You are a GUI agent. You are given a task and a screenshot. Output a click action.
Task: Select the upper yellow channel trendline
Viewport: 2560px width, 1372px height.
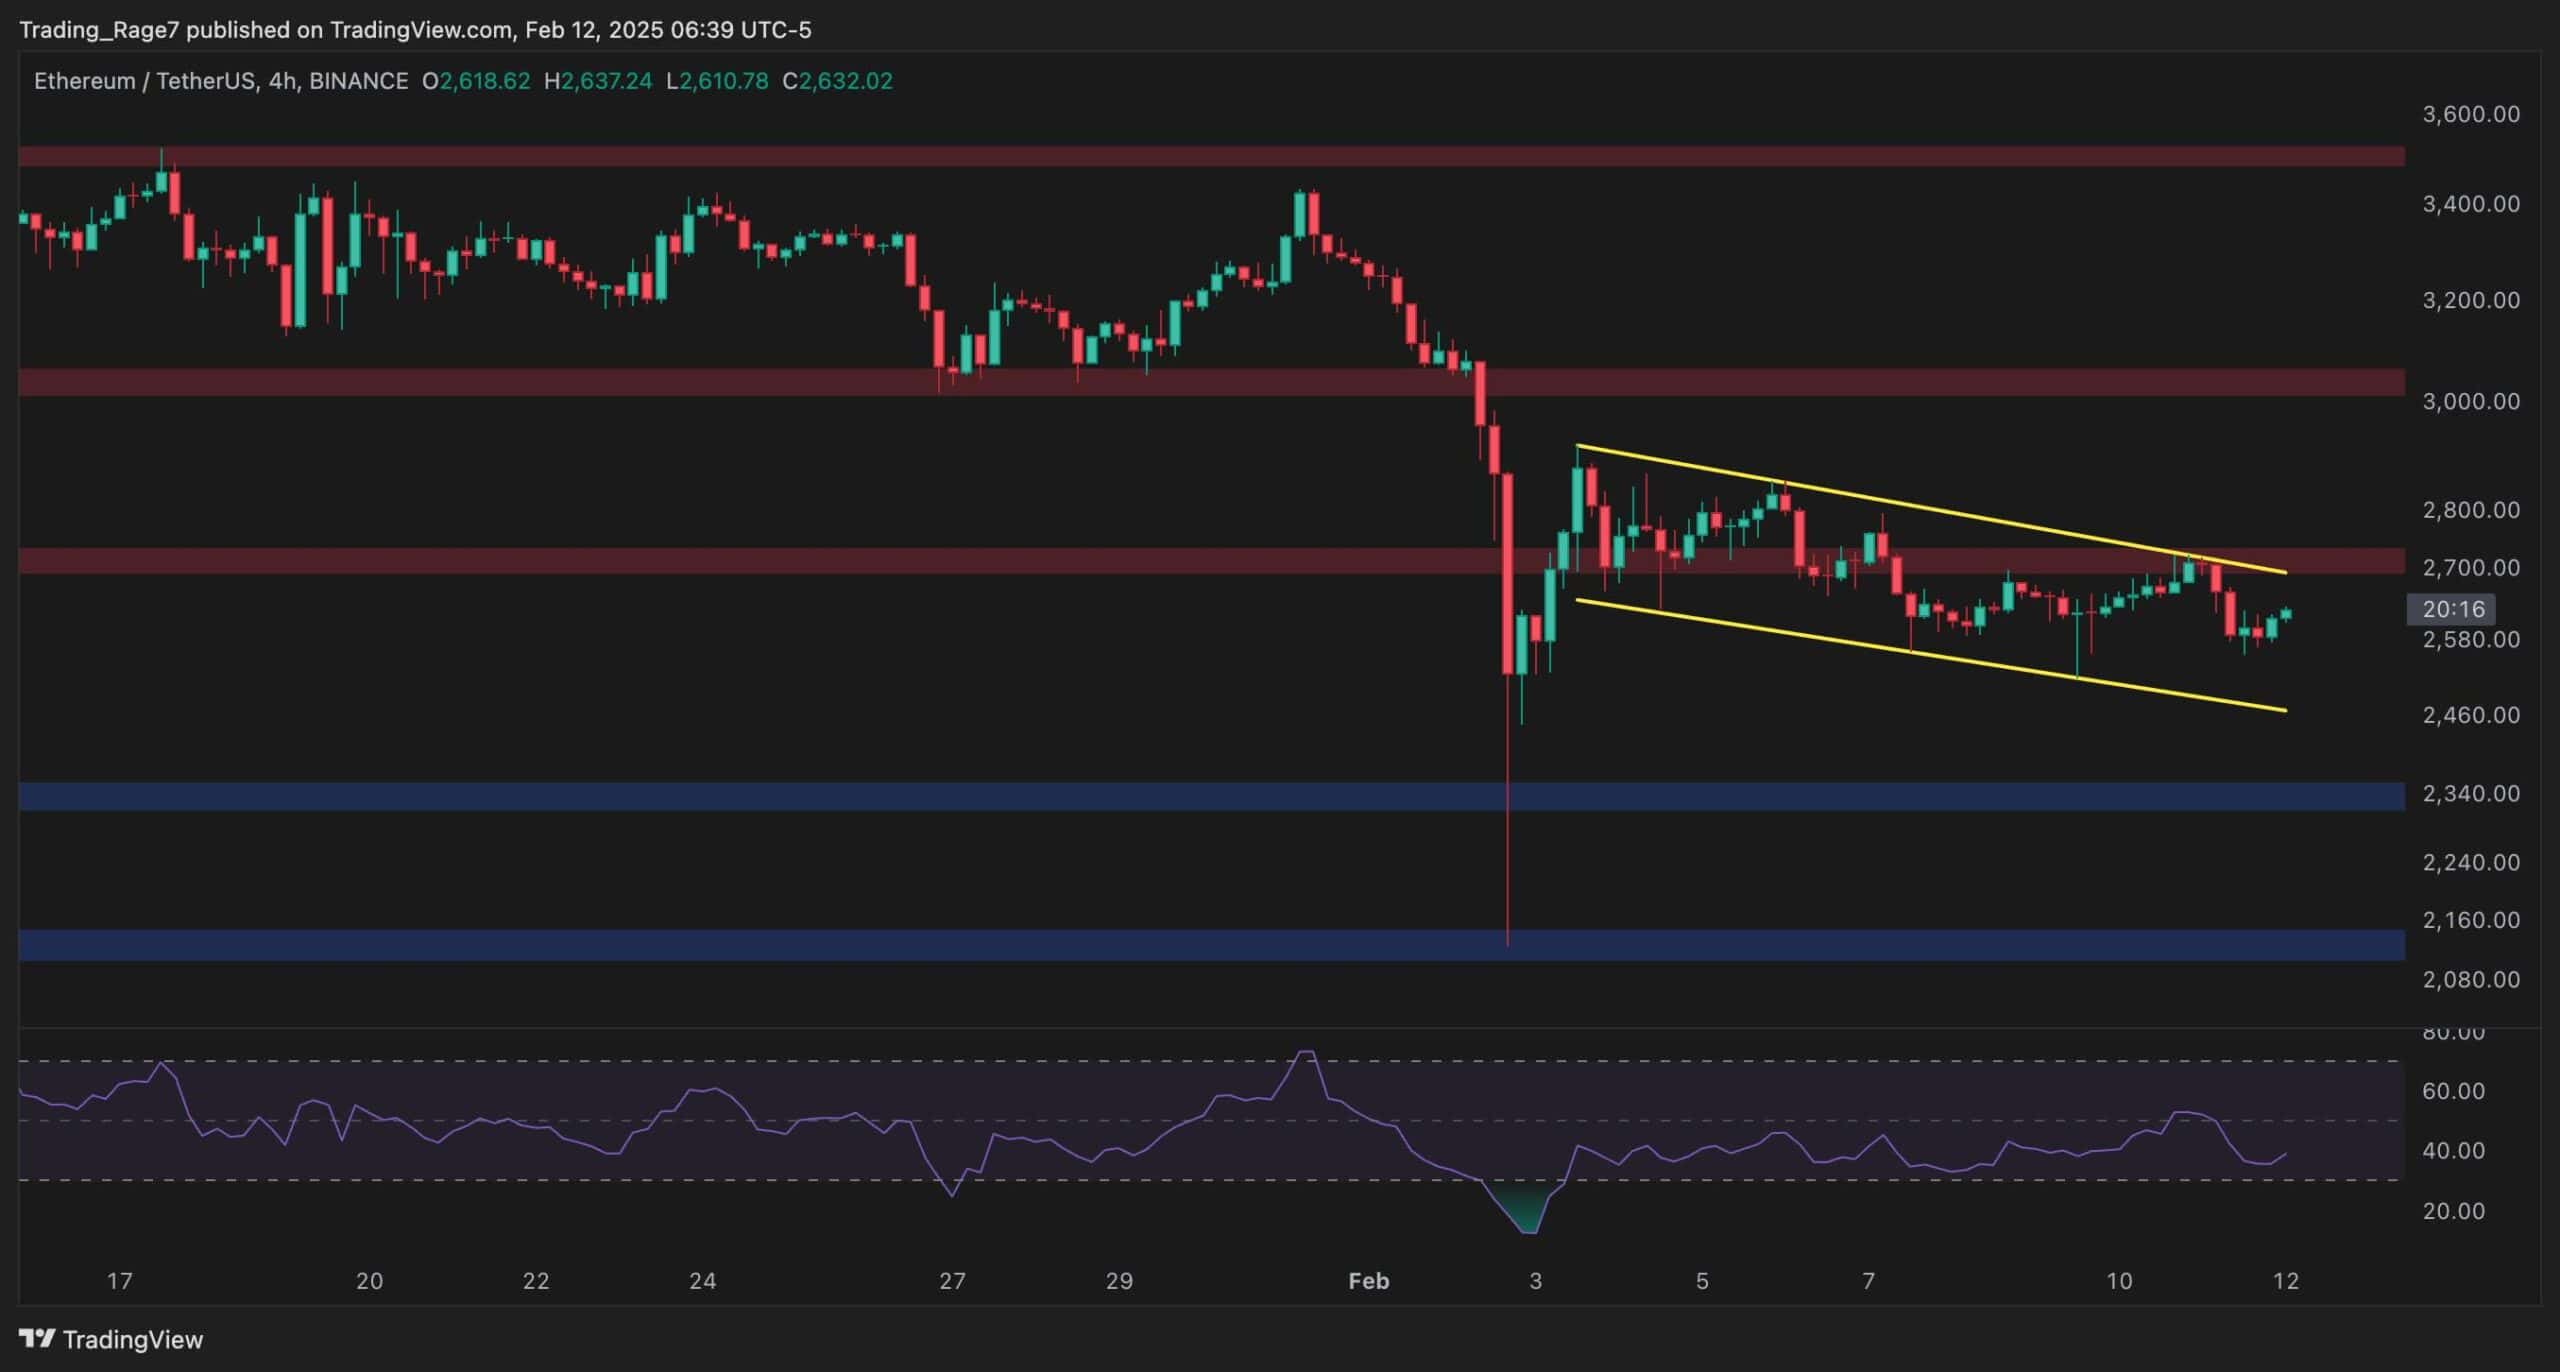pyautogui.click(x=1930, y=509)
